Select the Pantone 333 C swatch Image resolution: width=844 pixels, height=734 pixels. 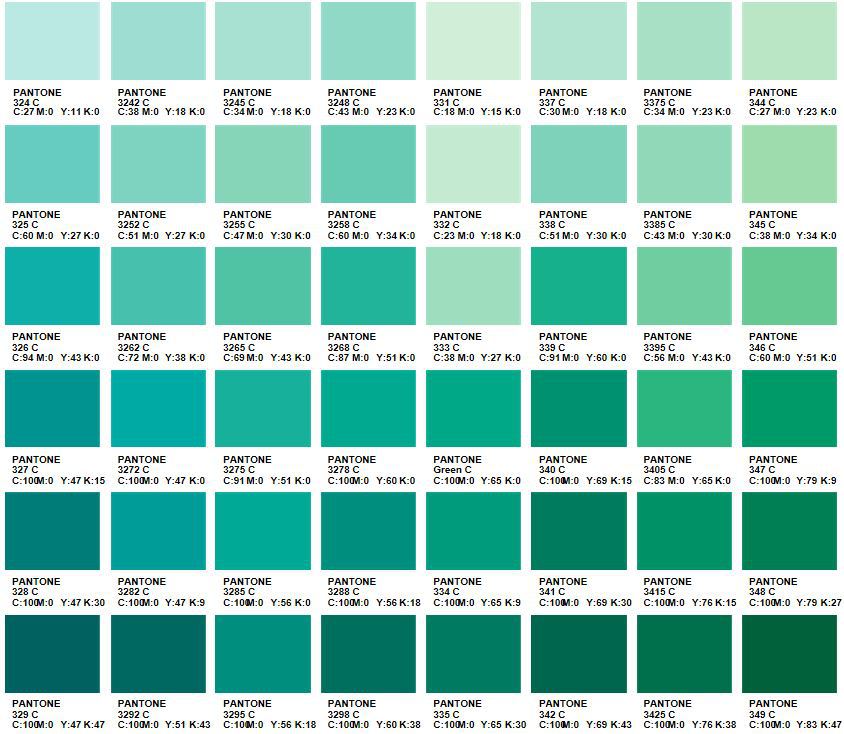tap(473, 286)
